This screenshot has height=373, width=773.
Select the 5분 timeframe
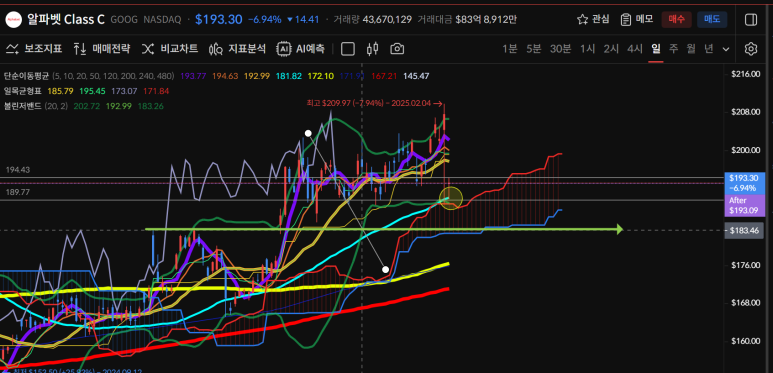click(x=533, y=49)
